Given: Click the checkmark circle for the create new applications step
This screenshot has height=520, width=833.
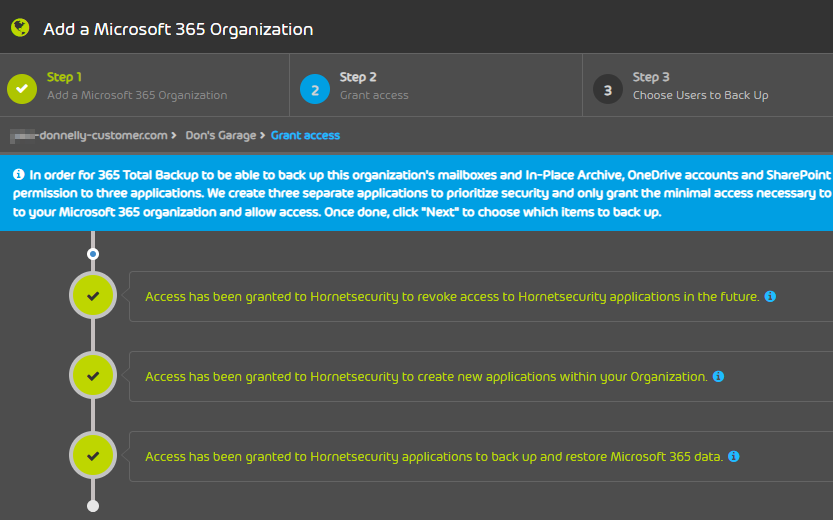Looking at the screenshot, I should point(93,376).
